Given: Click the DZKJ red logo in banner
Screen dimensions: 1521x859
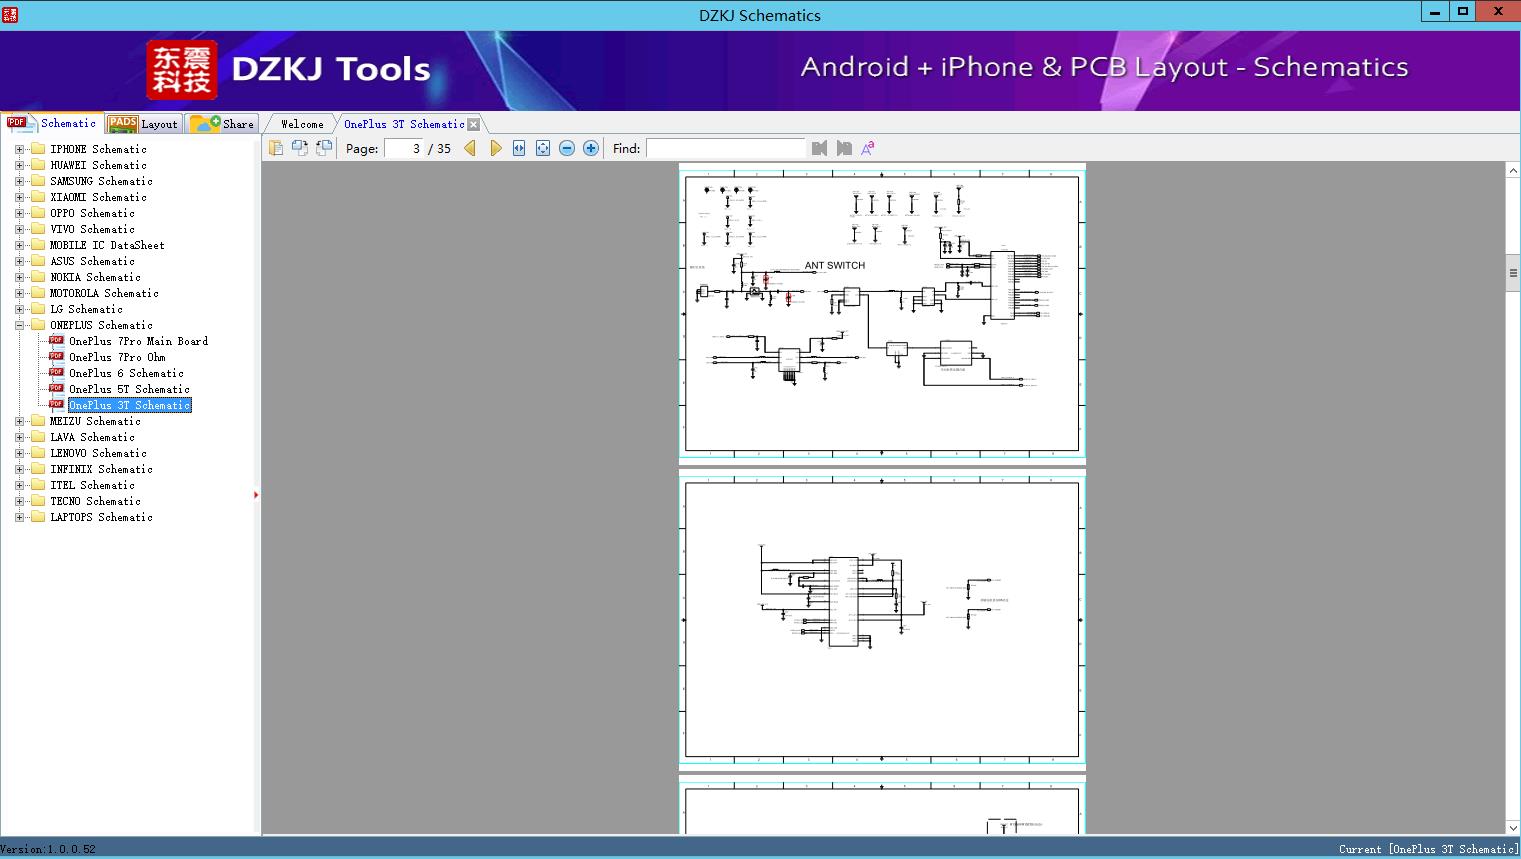Looking at the screenshot, I should click(182, 69).
